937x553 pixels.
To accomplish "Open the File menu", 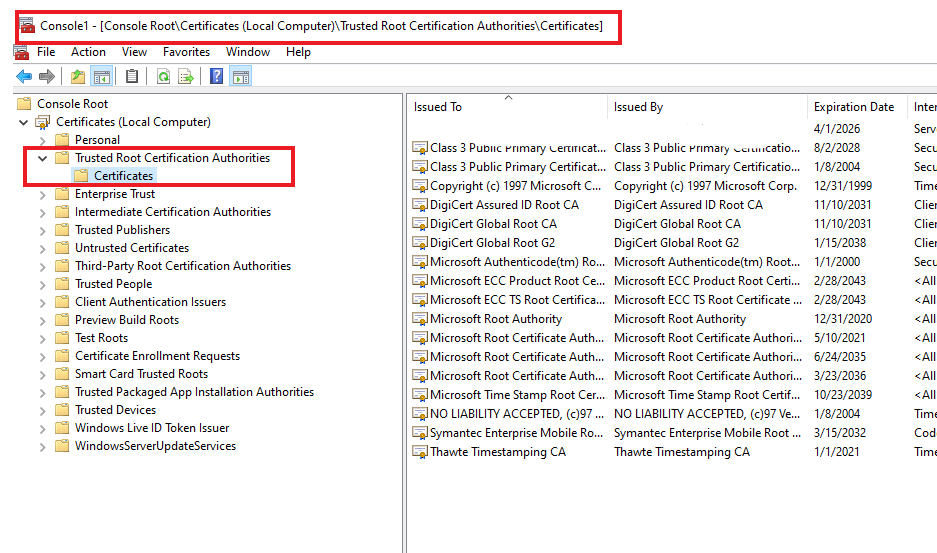I will pos(46,52).
